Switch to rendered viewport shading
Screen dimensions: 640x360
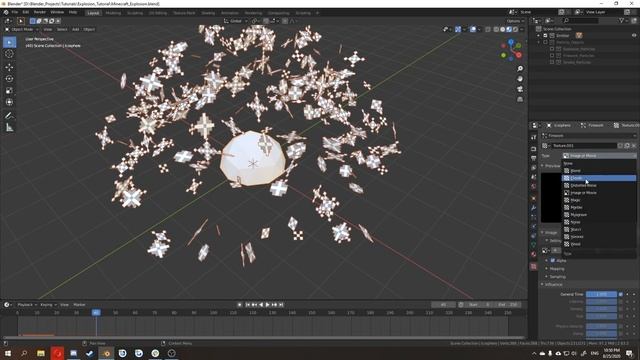click(516, 29)
